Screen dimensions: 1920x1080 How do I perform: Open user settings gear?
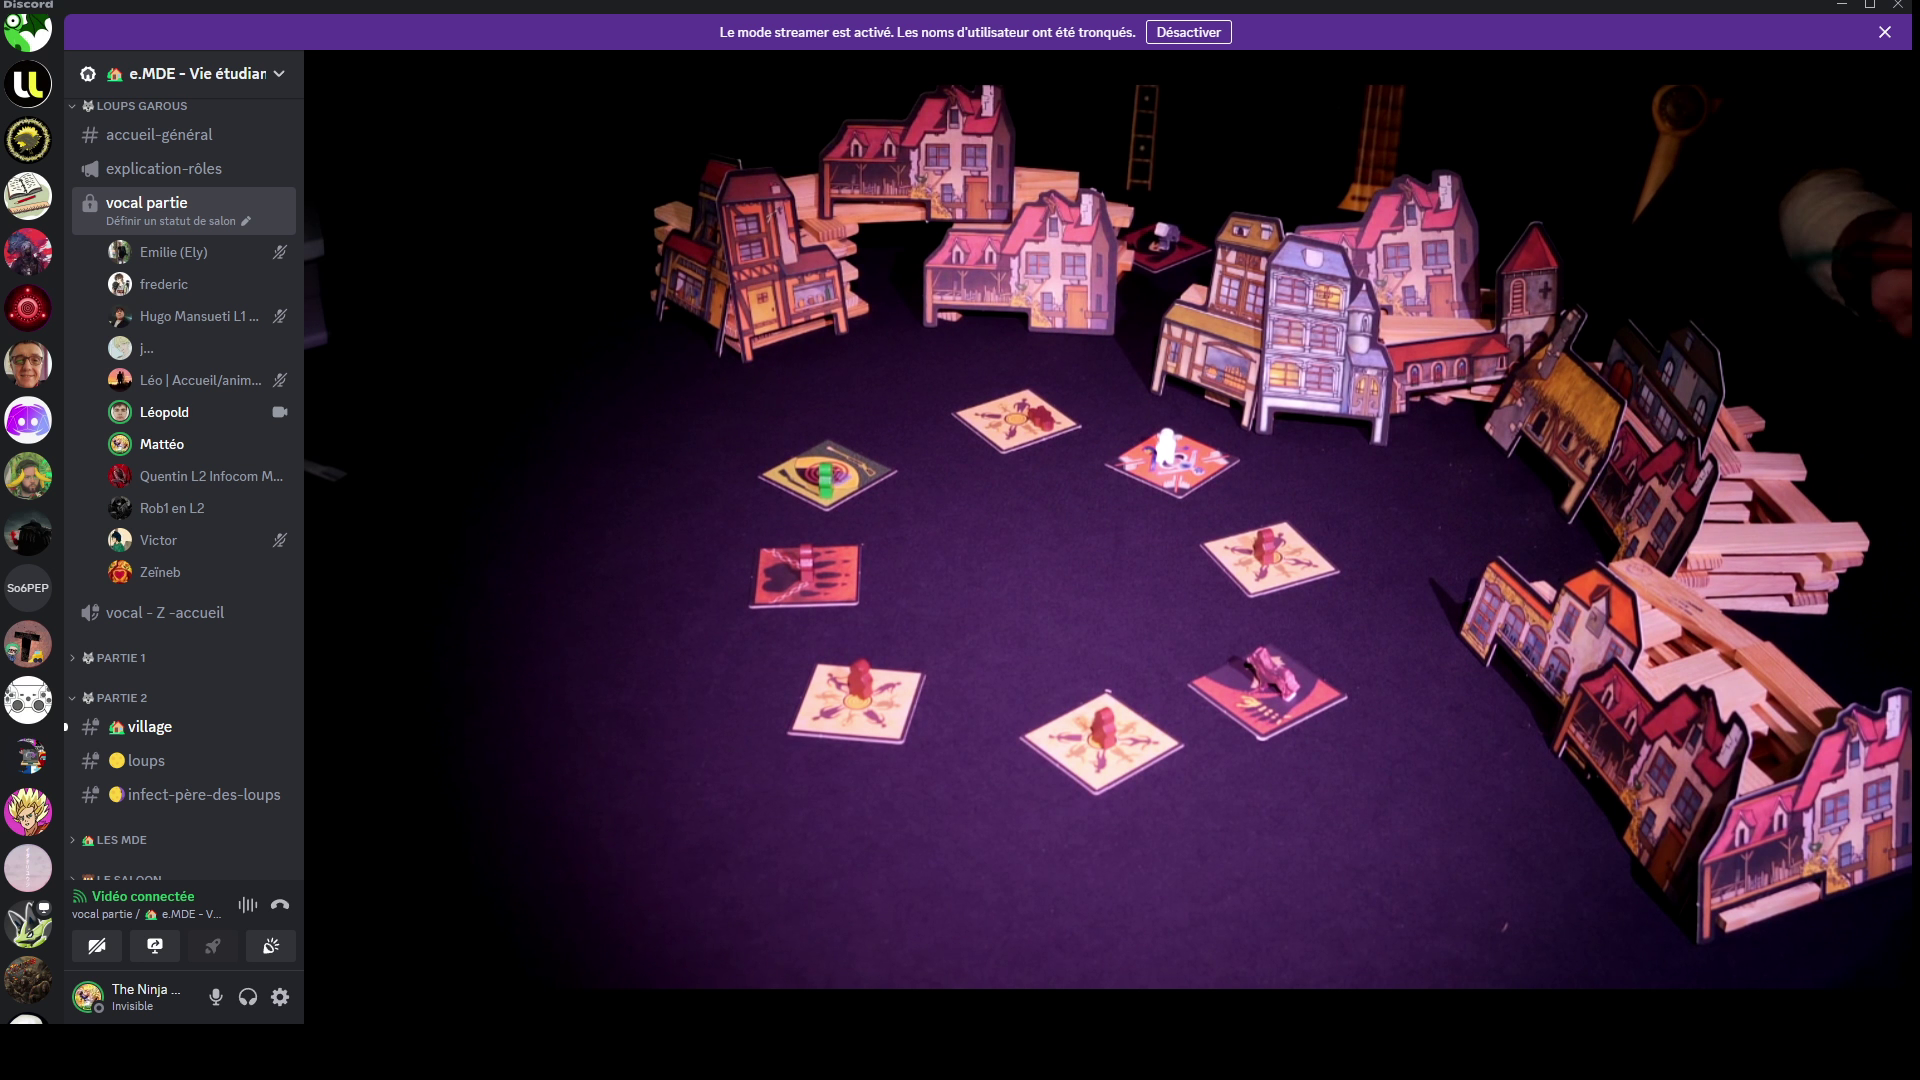click(280, 997)
